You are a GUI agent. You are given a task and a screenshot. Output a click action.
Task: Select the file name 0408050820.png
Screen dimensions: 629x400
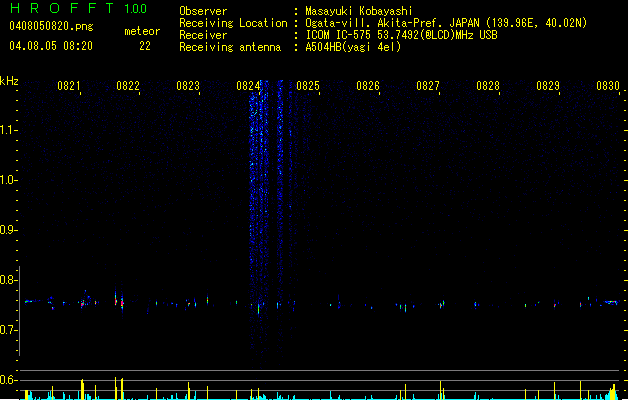pos(51,26)
